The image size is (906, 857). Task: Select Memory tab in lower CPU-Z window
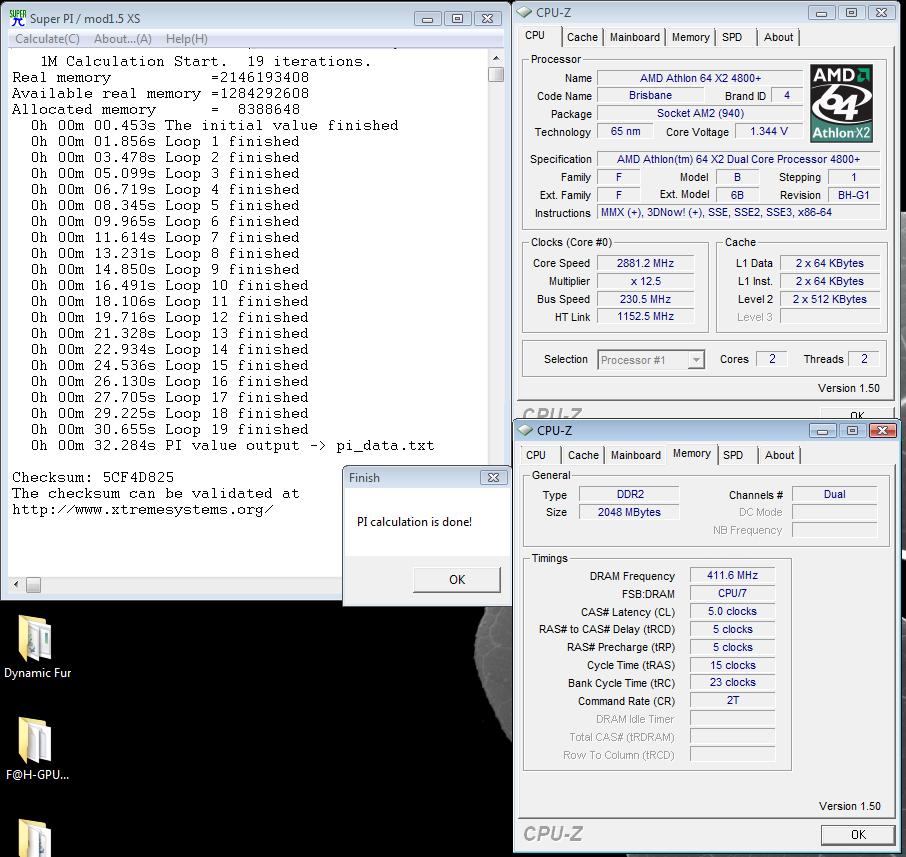pos(692,454)
